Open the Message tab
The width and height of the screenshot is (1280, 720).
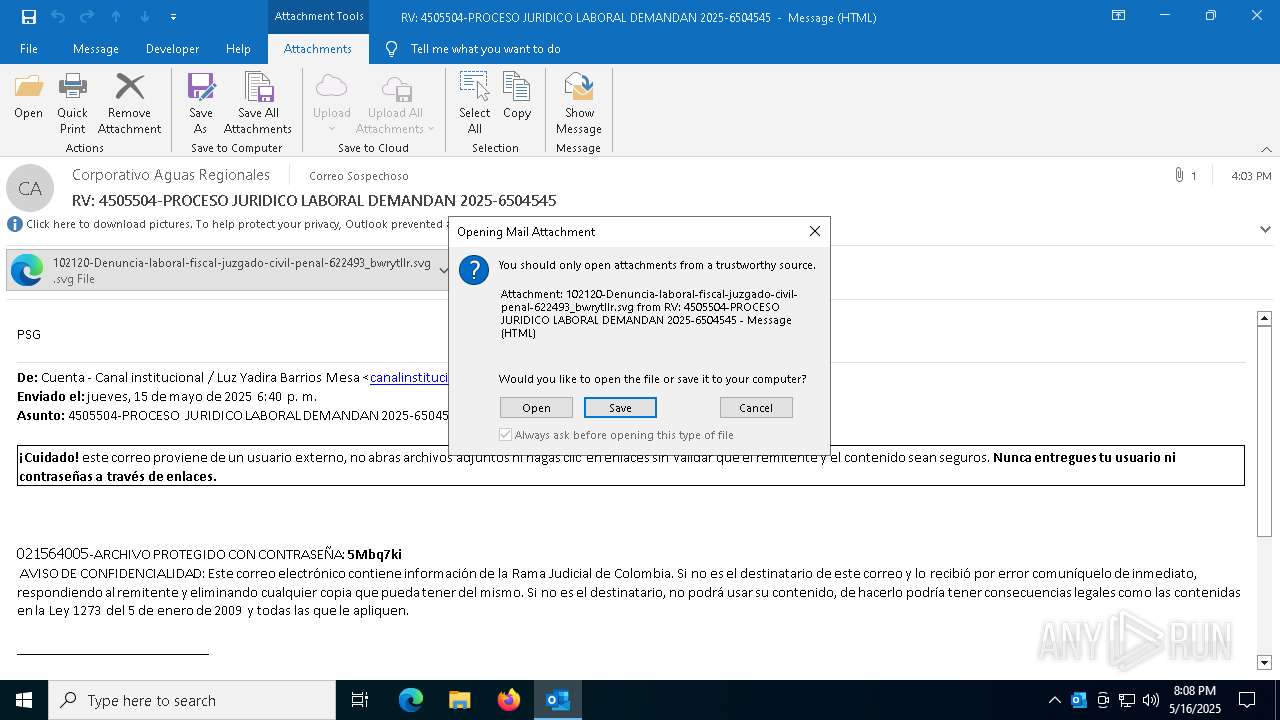[x=96, y=49]
